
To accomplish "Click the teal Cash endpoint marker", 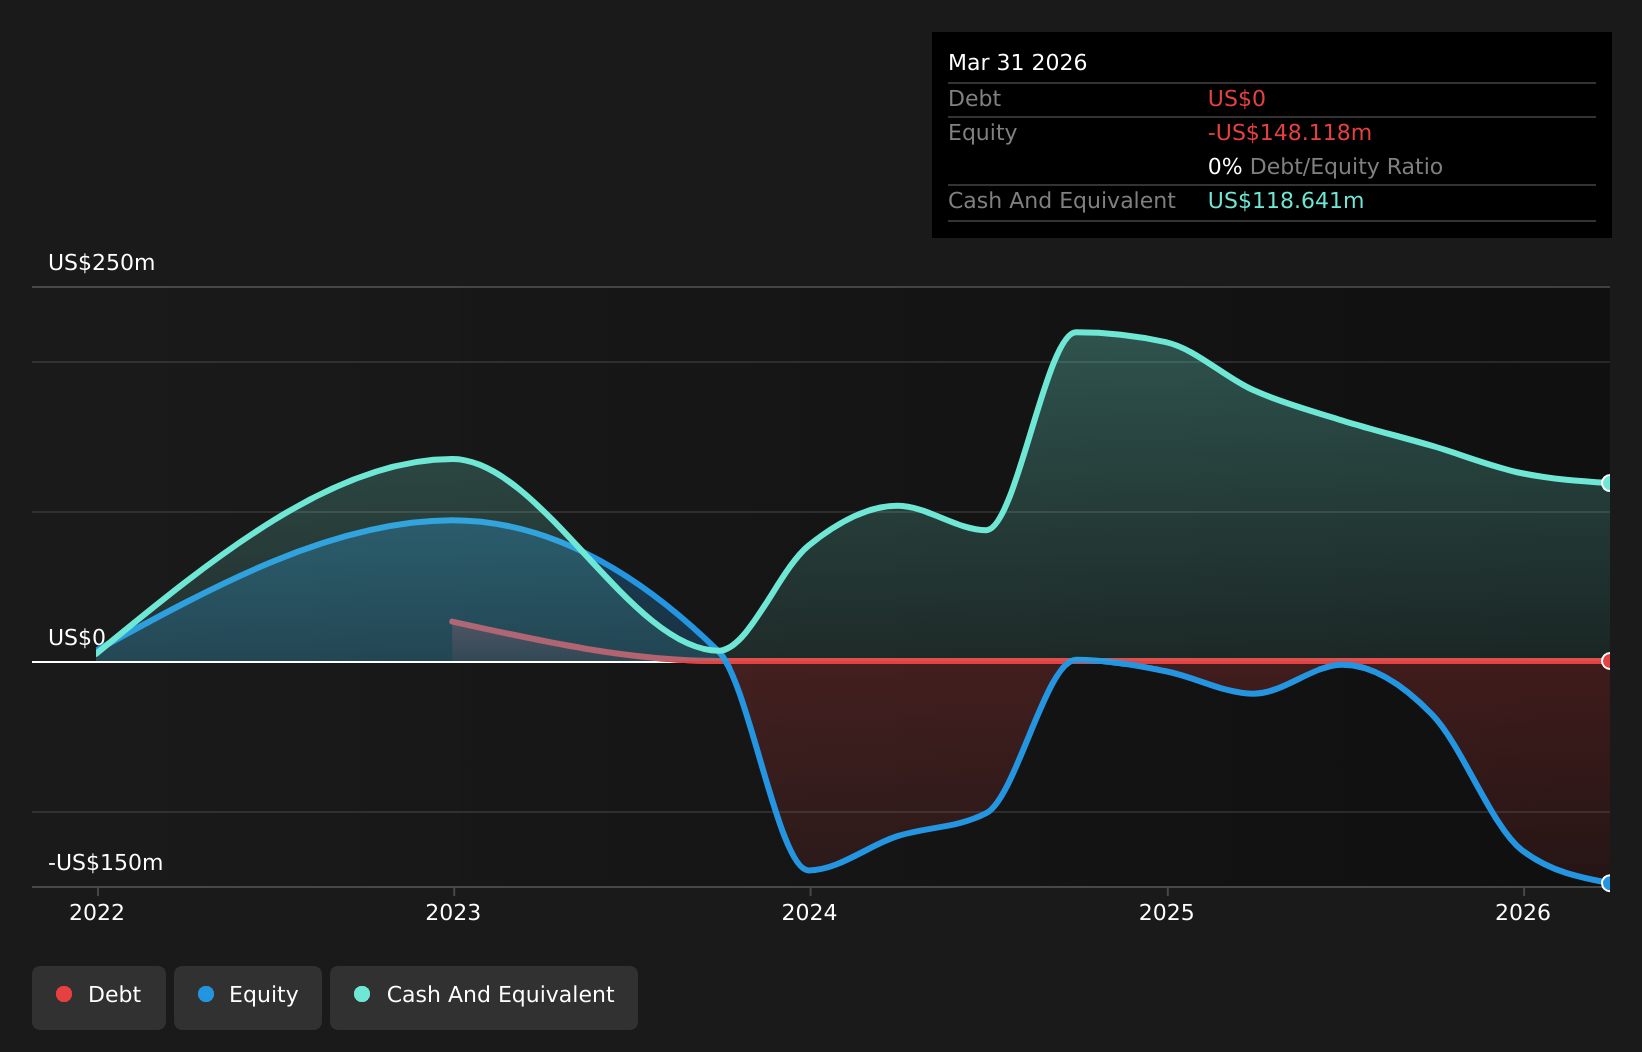I will (1608, 483).
